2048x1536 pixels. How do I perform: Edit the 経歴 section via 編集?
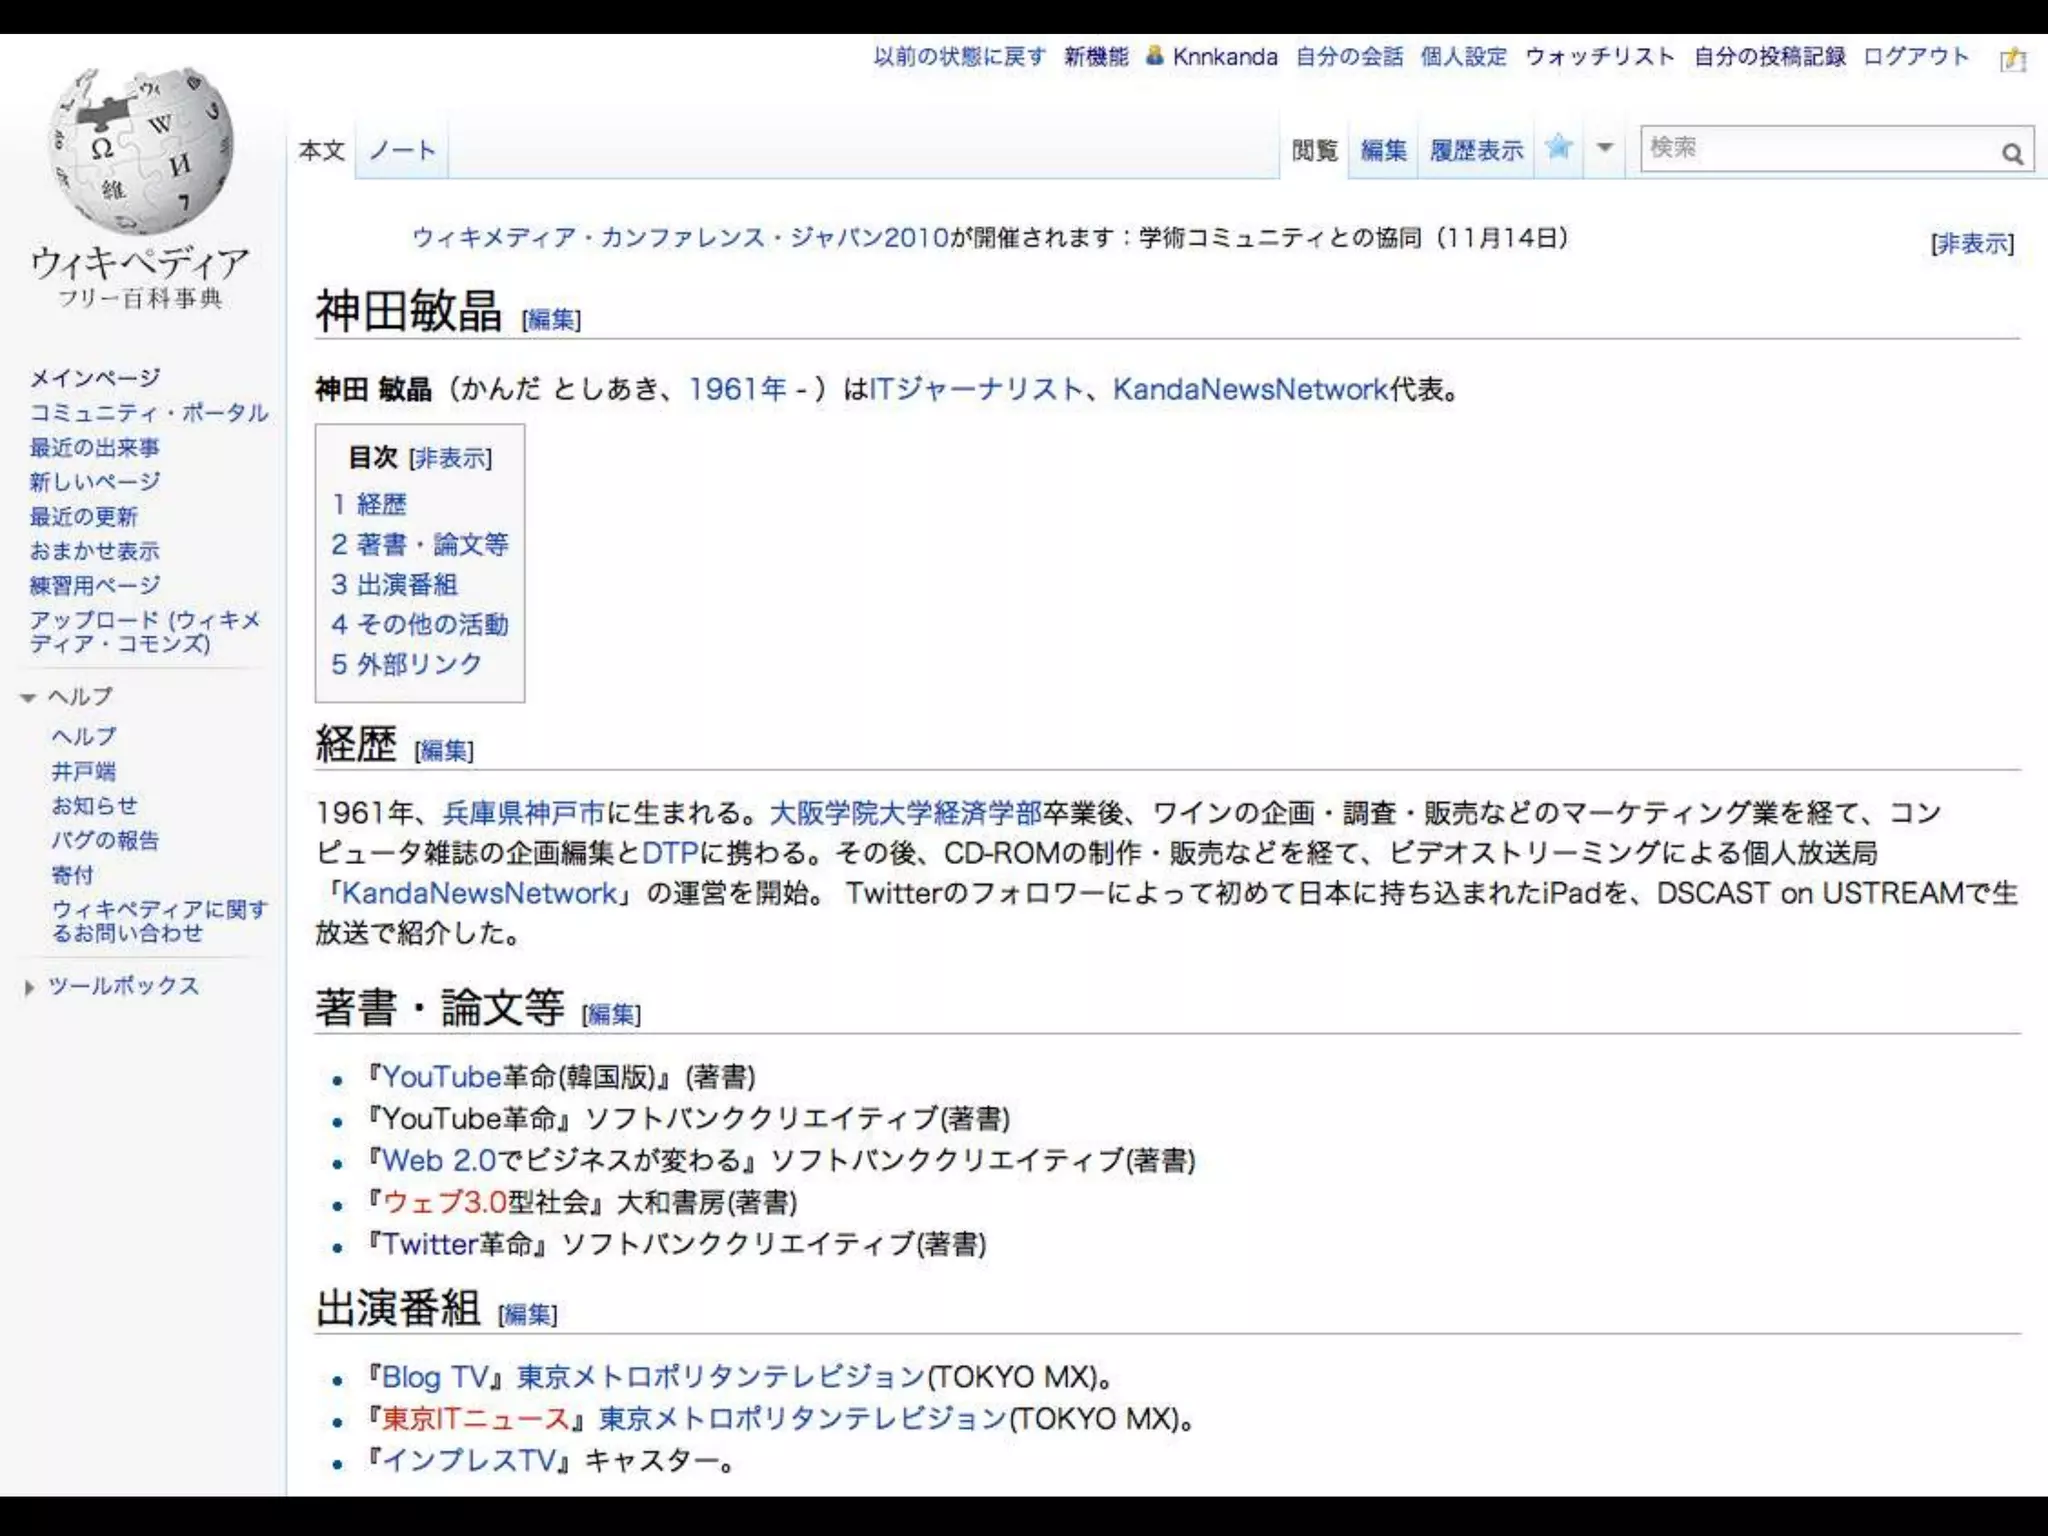[444, 750]
